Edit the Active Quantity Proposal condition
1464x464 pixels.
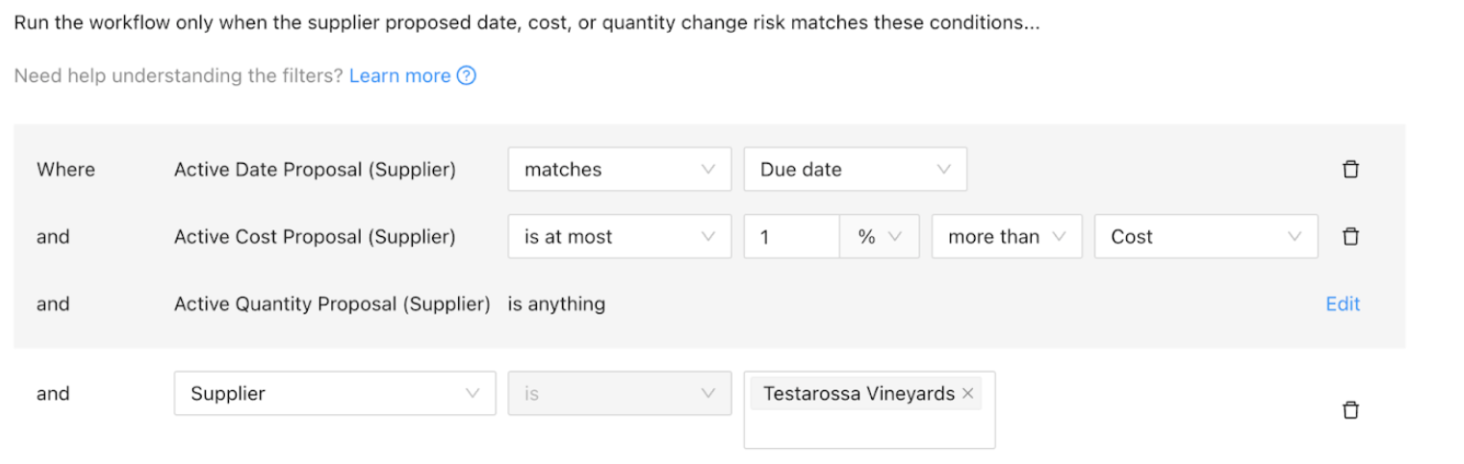tap(1342, 304)
